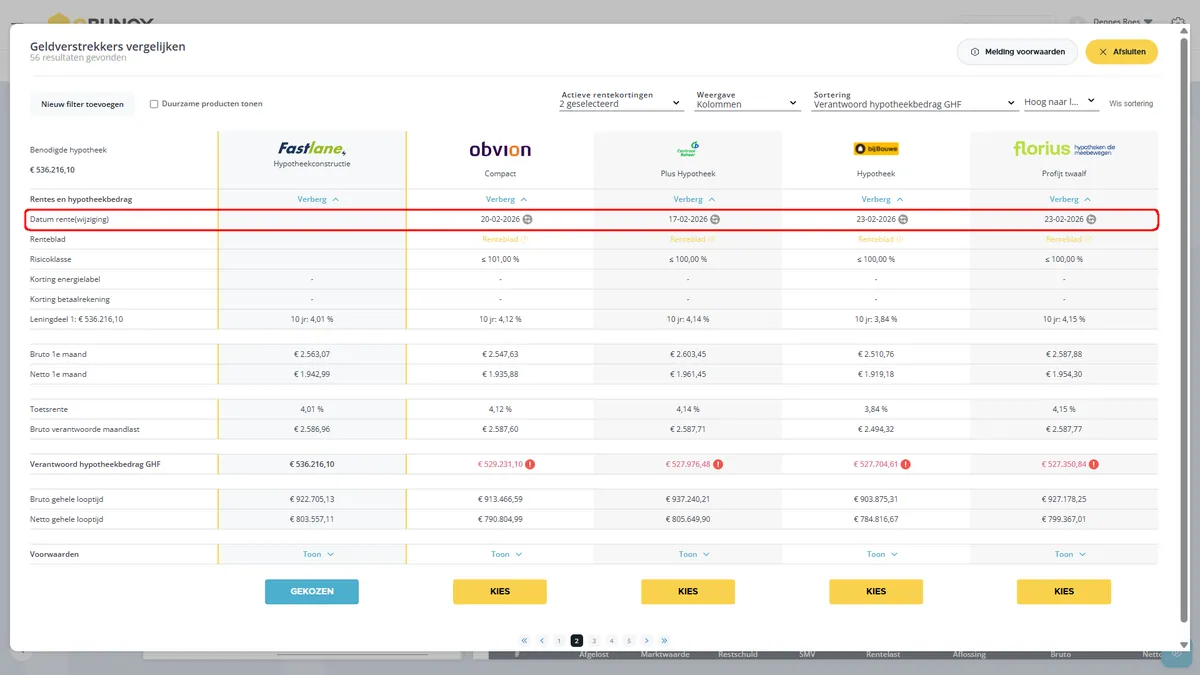Viewport: 1200px width, 675px height.
Task: Click the red warning icon next to € 529.231,10
Action: click(x=530, y=464)
